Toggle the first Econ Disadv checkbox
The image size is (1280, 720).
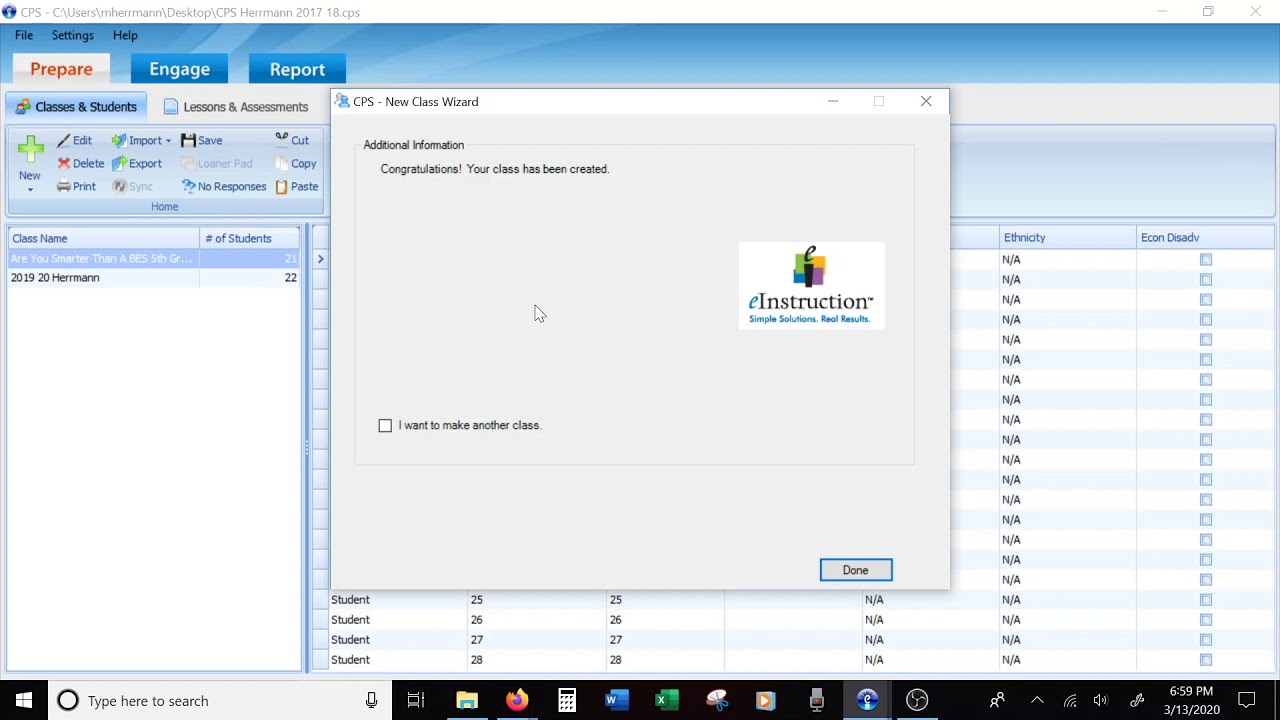click(x=1206, y=260)
